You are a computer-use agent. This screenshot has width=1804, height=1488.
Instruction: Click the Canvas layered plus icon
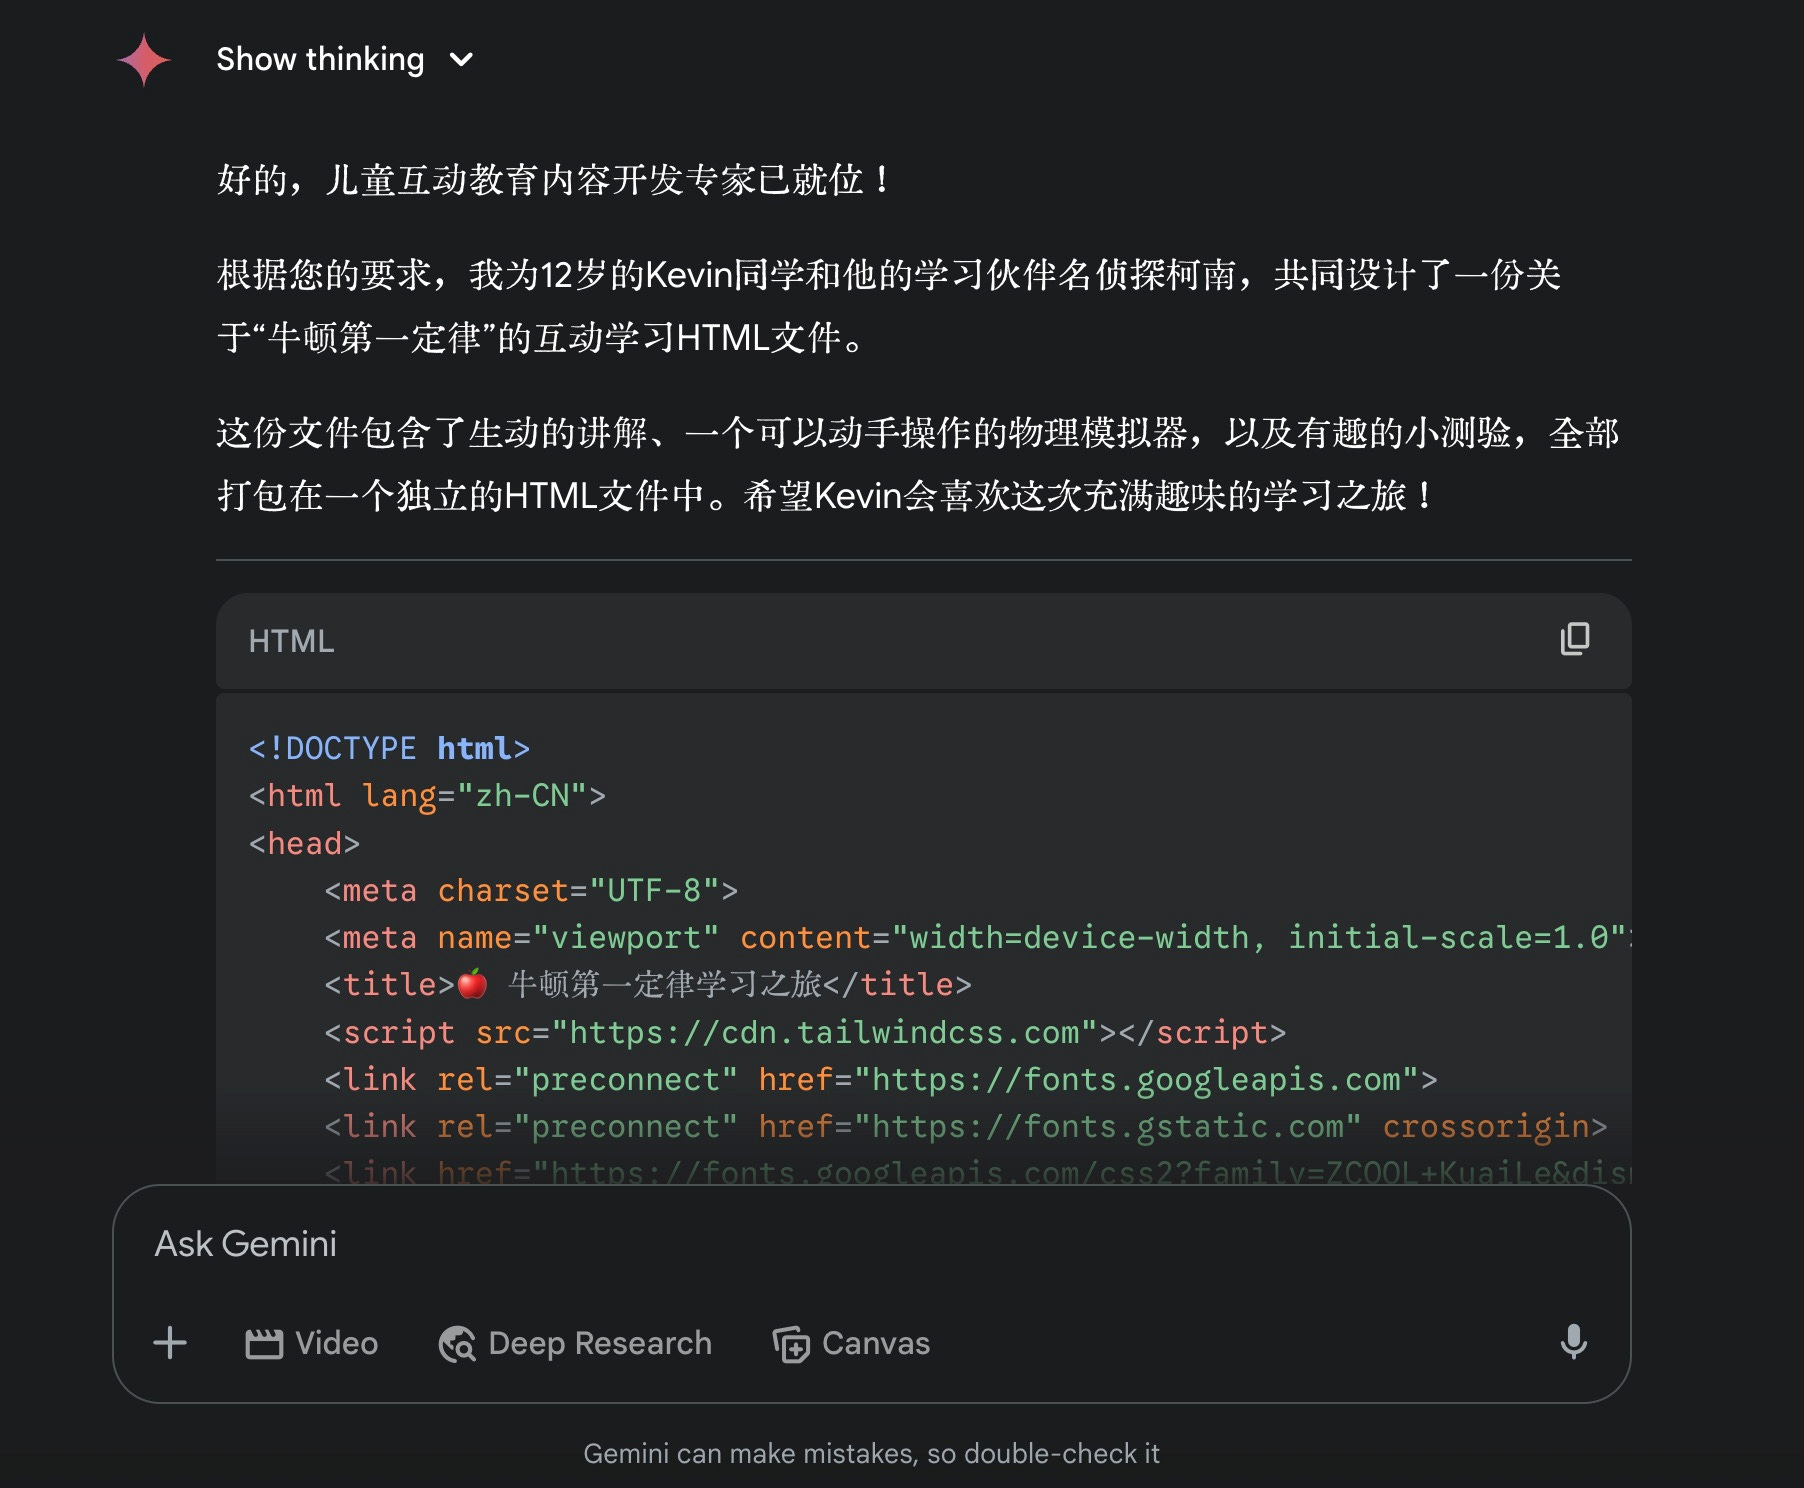coord(791,1343)
